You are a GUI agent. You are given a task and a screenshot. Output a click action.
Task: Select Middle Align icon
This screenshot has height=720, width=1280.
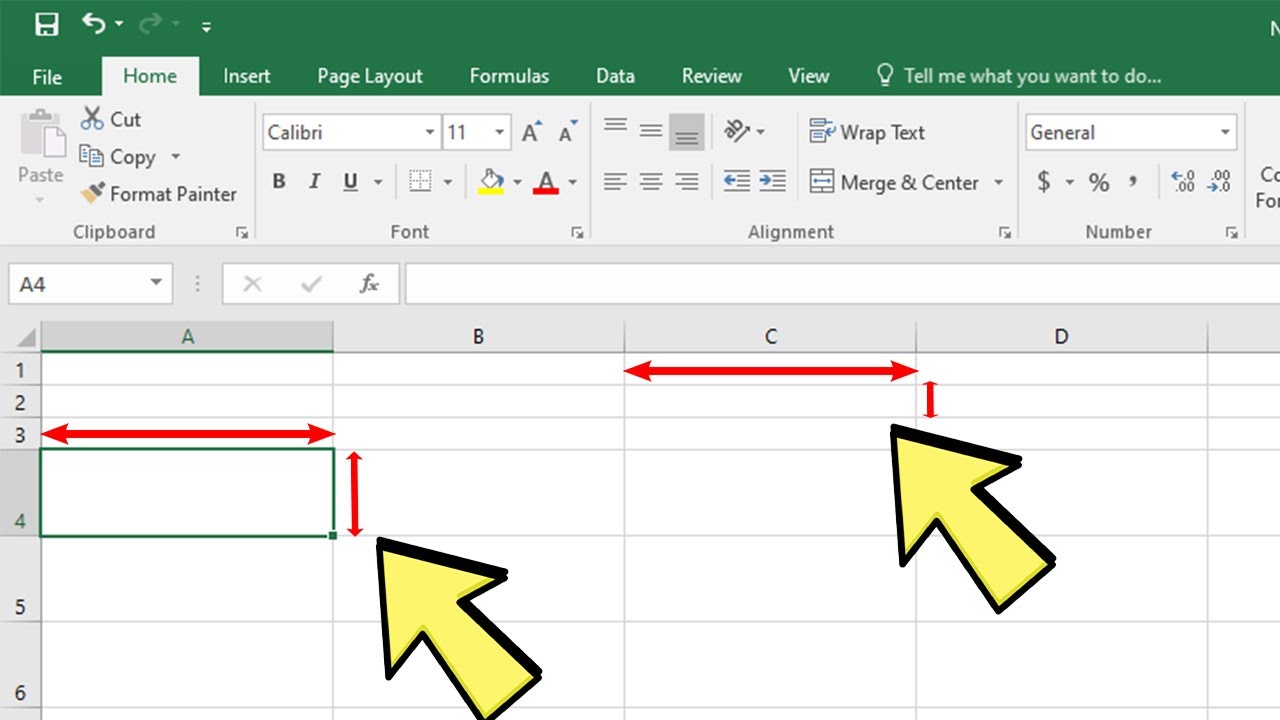(x=651, y=131)
